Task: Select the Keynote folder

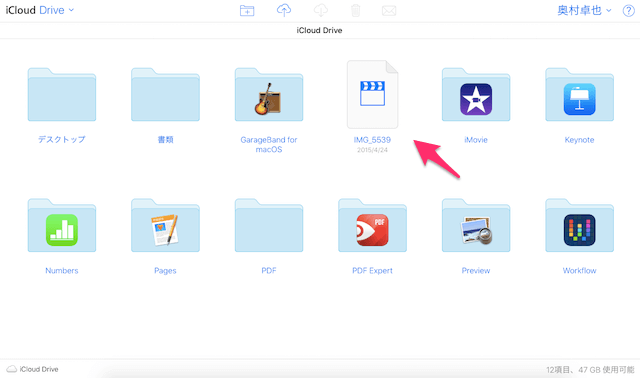Action: tap(580, 94)
